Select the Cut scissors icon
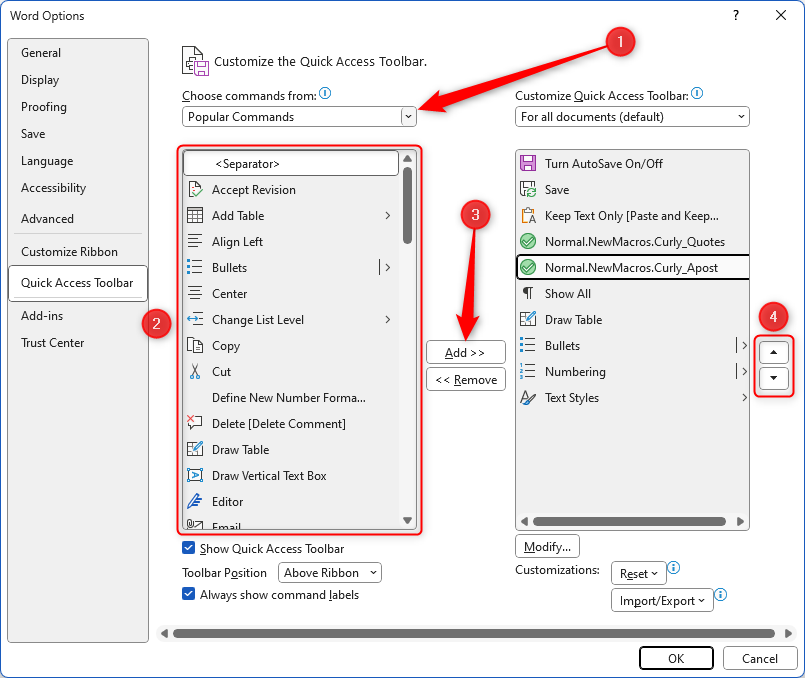The image size is (805, 678). [195, 372]
